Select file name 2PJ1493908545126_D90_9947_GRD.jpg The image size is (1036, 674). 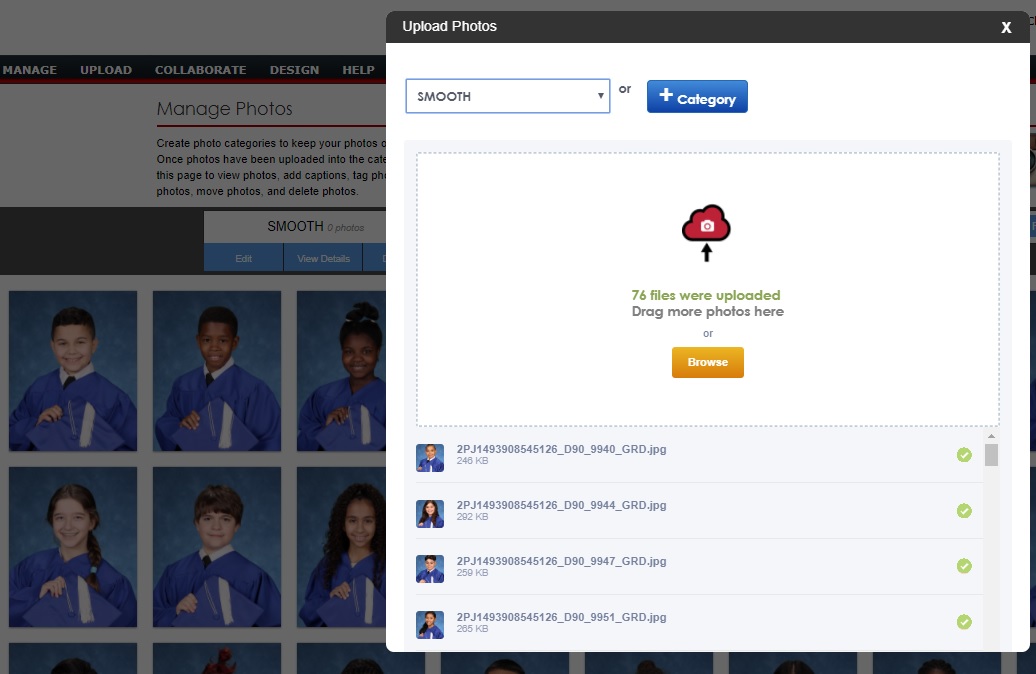coord(561,562)
